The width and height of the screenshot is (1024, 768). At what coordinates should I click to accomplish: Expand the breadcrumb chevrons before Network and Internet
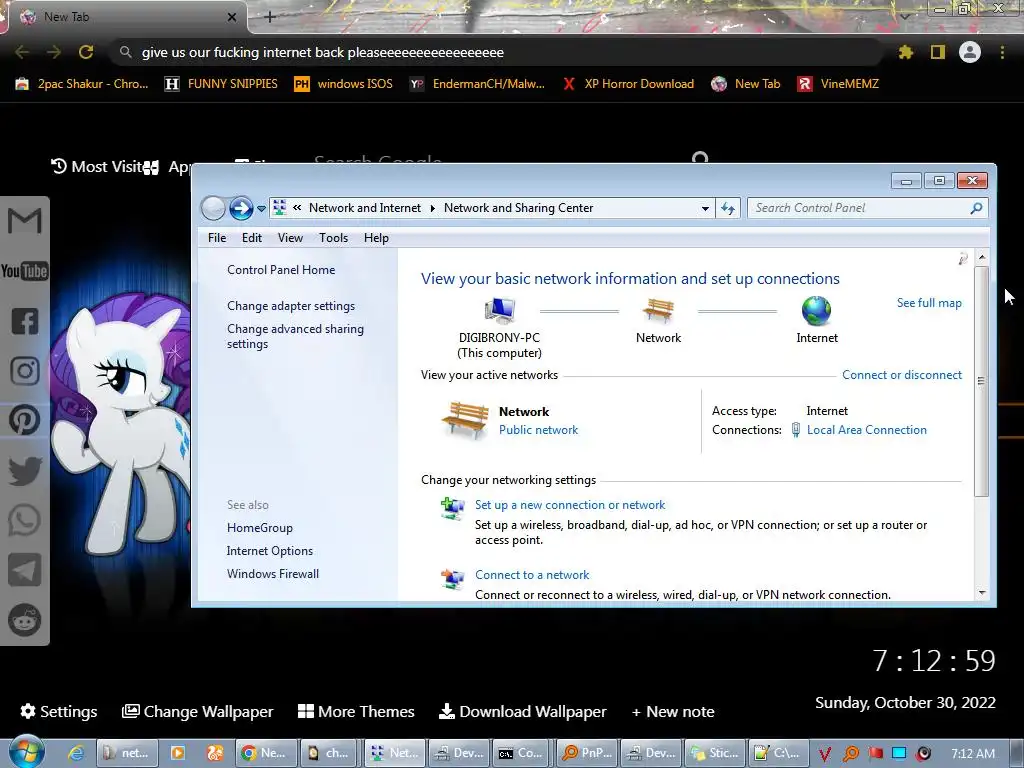297,208
